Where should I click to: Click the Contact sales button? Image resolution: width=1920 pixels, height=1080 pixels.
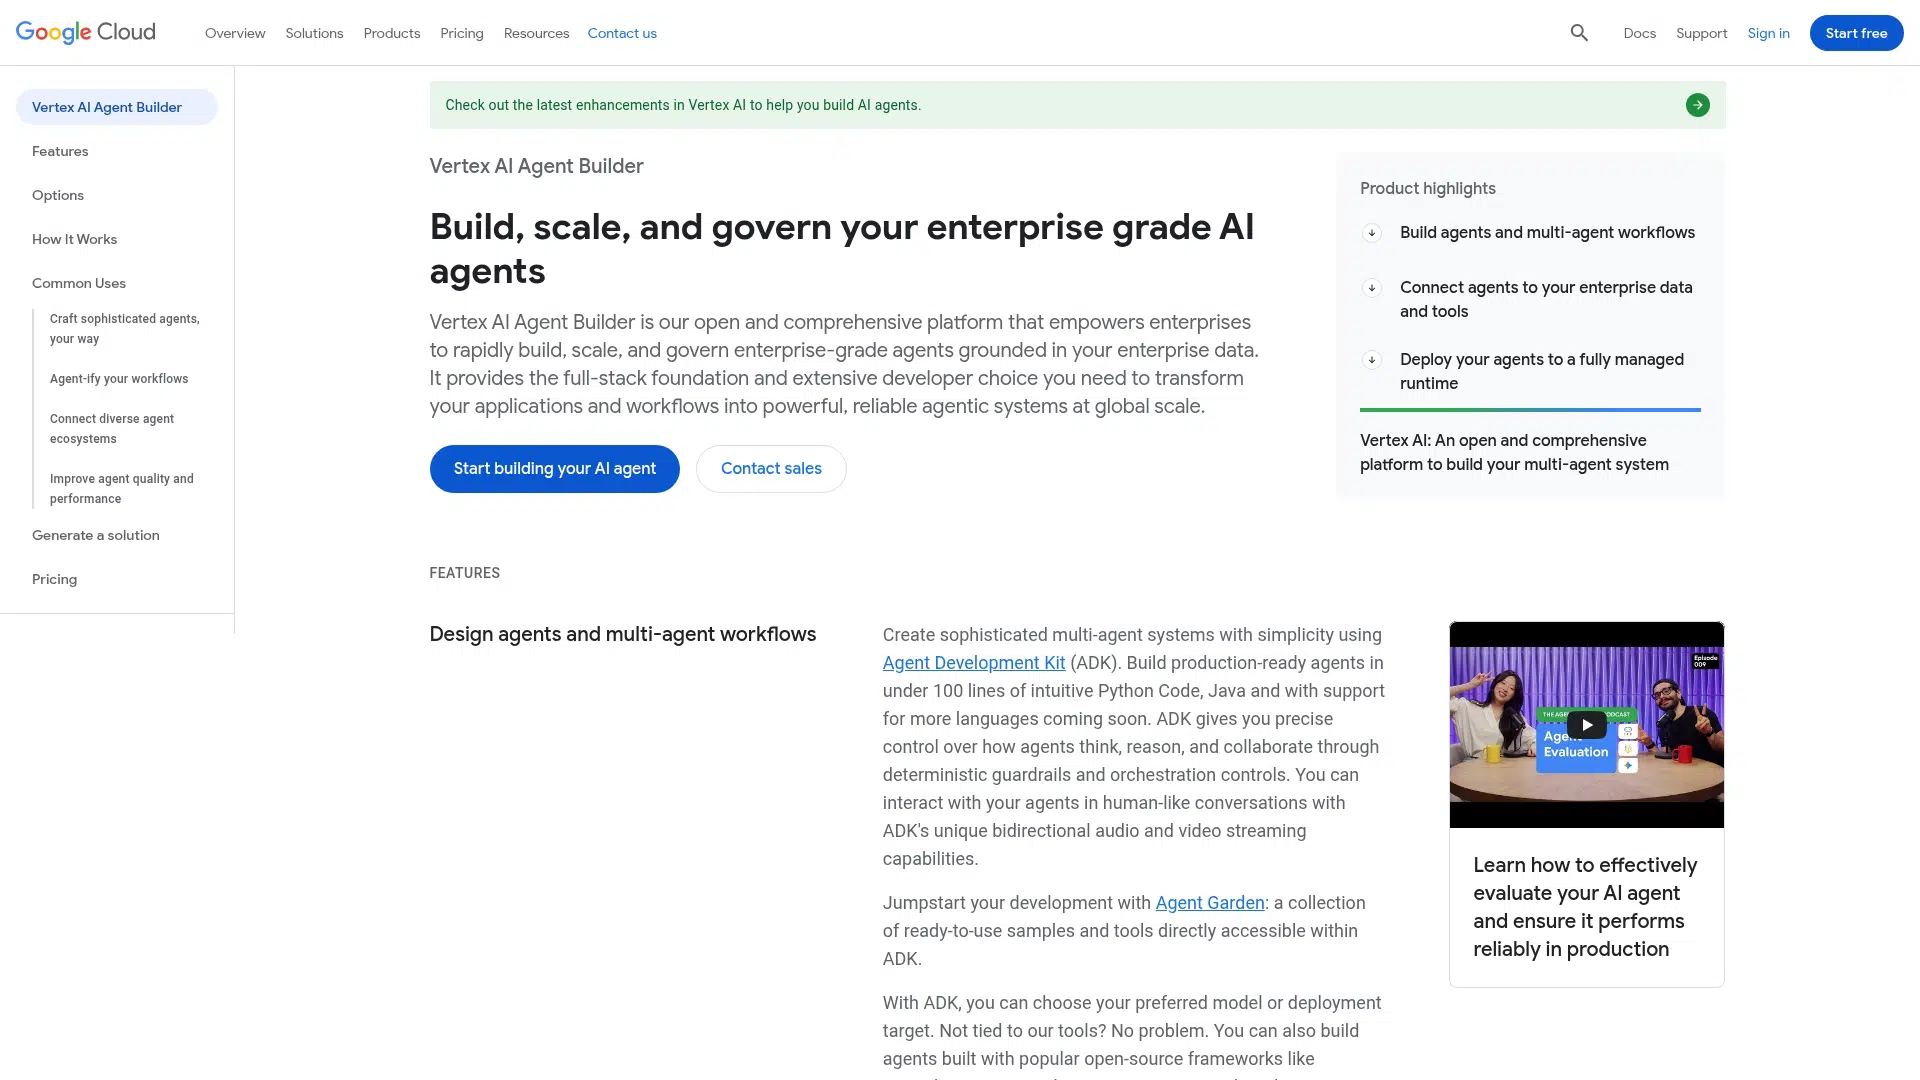click(770, 469)
